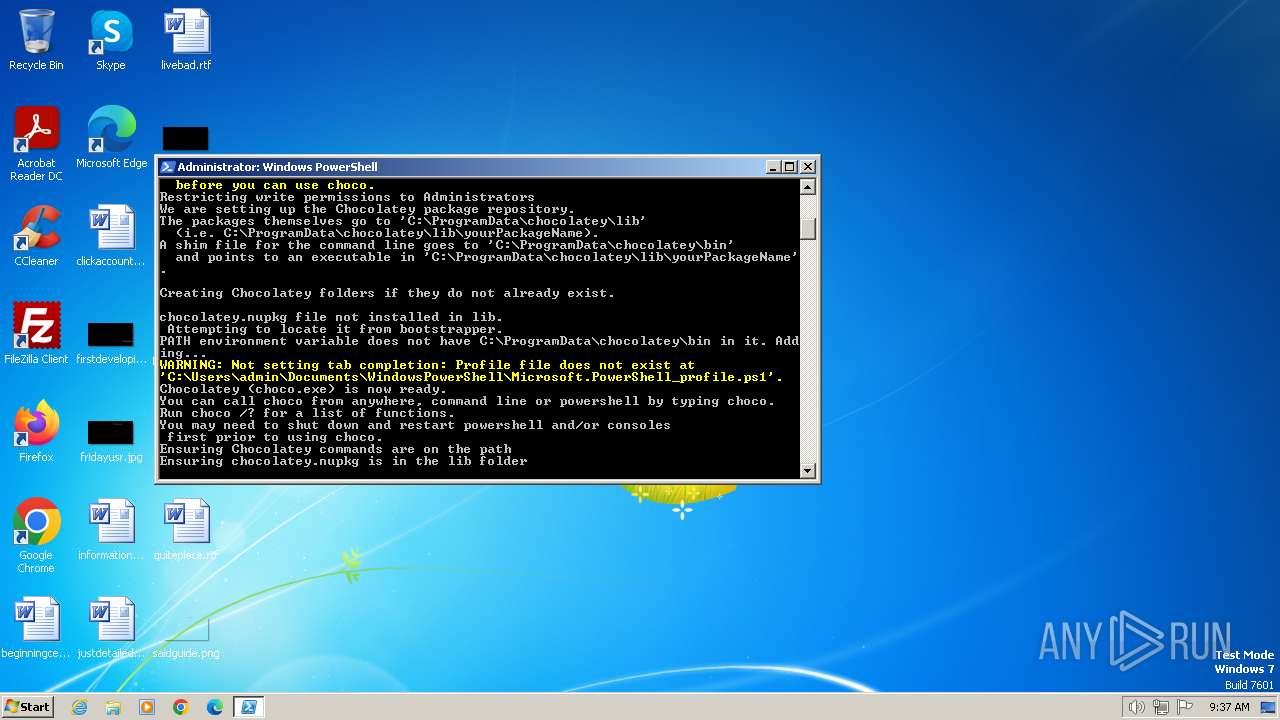Activate the PowerShell taskbar button
Image resolution: width=1280 pixels, height=720 pixels.
(249, 707)
